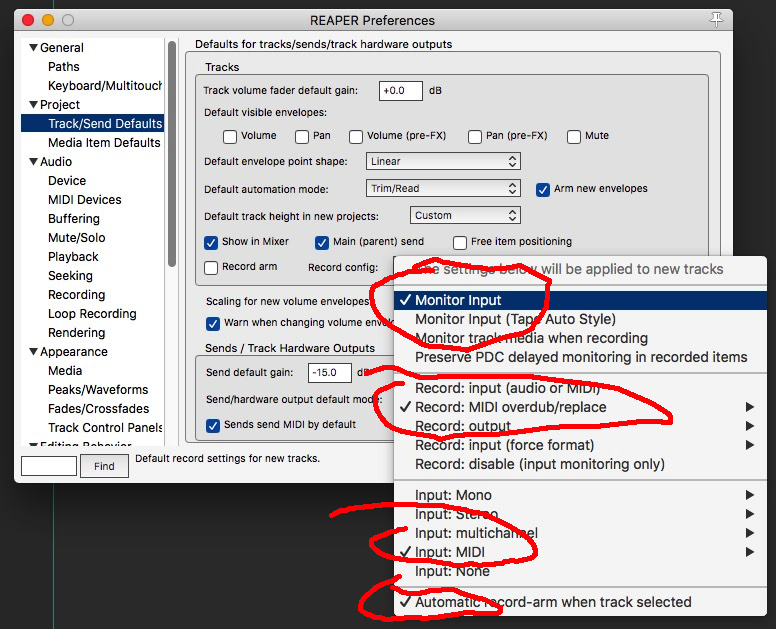Image resolution: width=776 pixels, height=629 pixels.
Task: Open Record: output submenu
Action: click(580, 426)
